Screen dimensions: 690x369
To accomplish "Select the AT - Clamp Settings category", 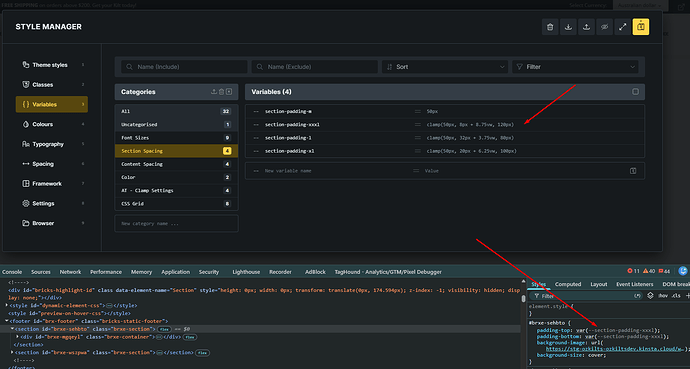I will [176, 190].
